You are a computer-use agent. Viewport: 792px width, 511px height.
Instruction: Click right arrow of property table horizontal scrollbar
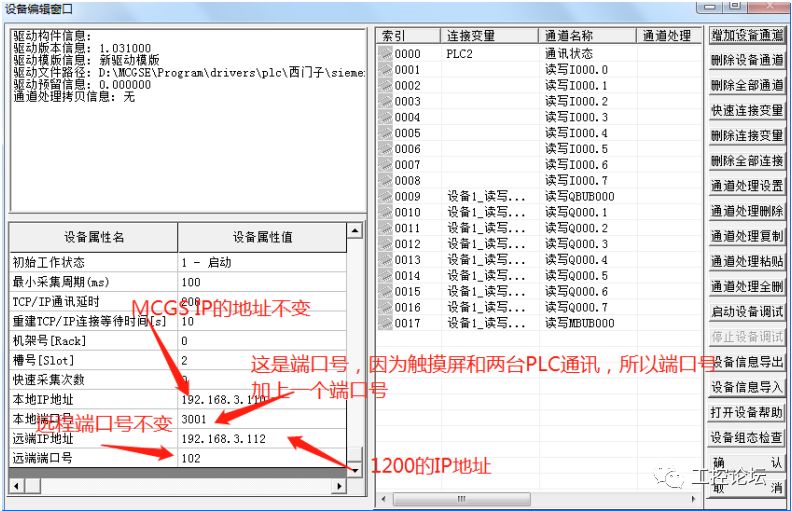click(339, 486)
